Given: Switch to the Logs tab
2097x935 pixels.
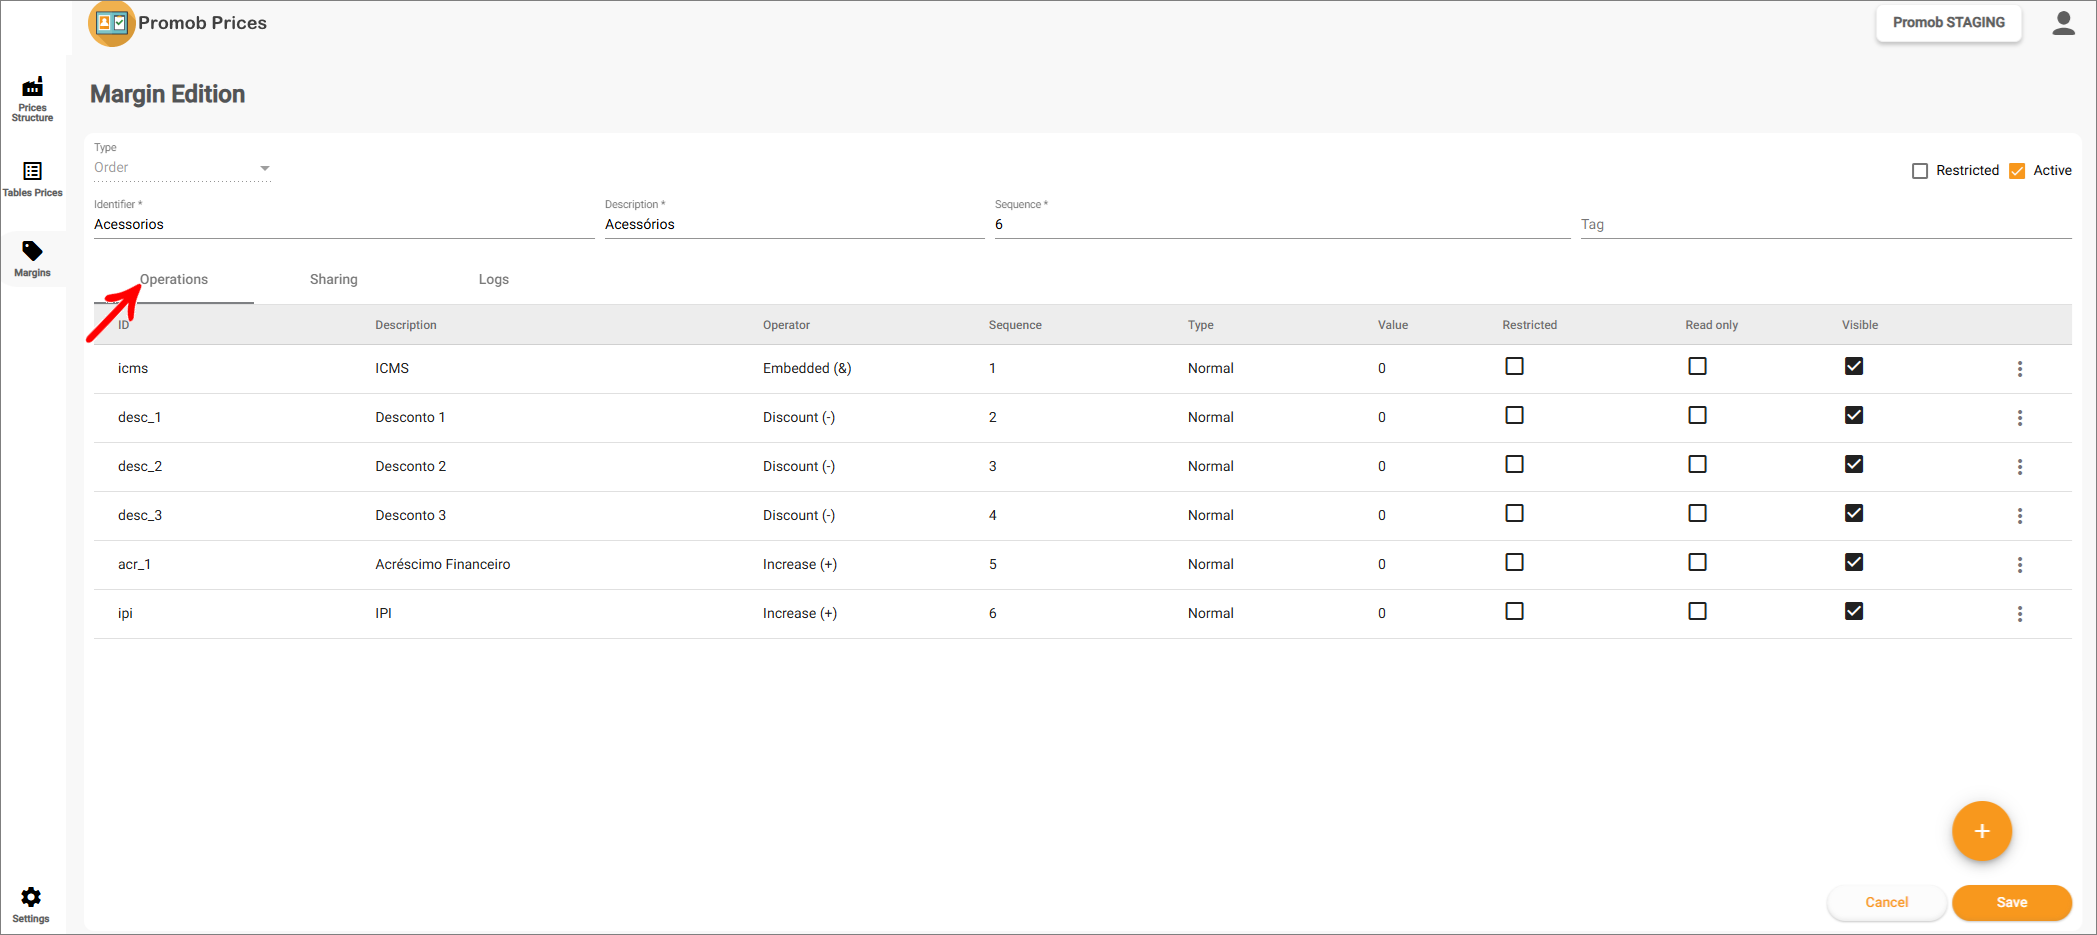Looking at the screenshot, I should [493, 280].
